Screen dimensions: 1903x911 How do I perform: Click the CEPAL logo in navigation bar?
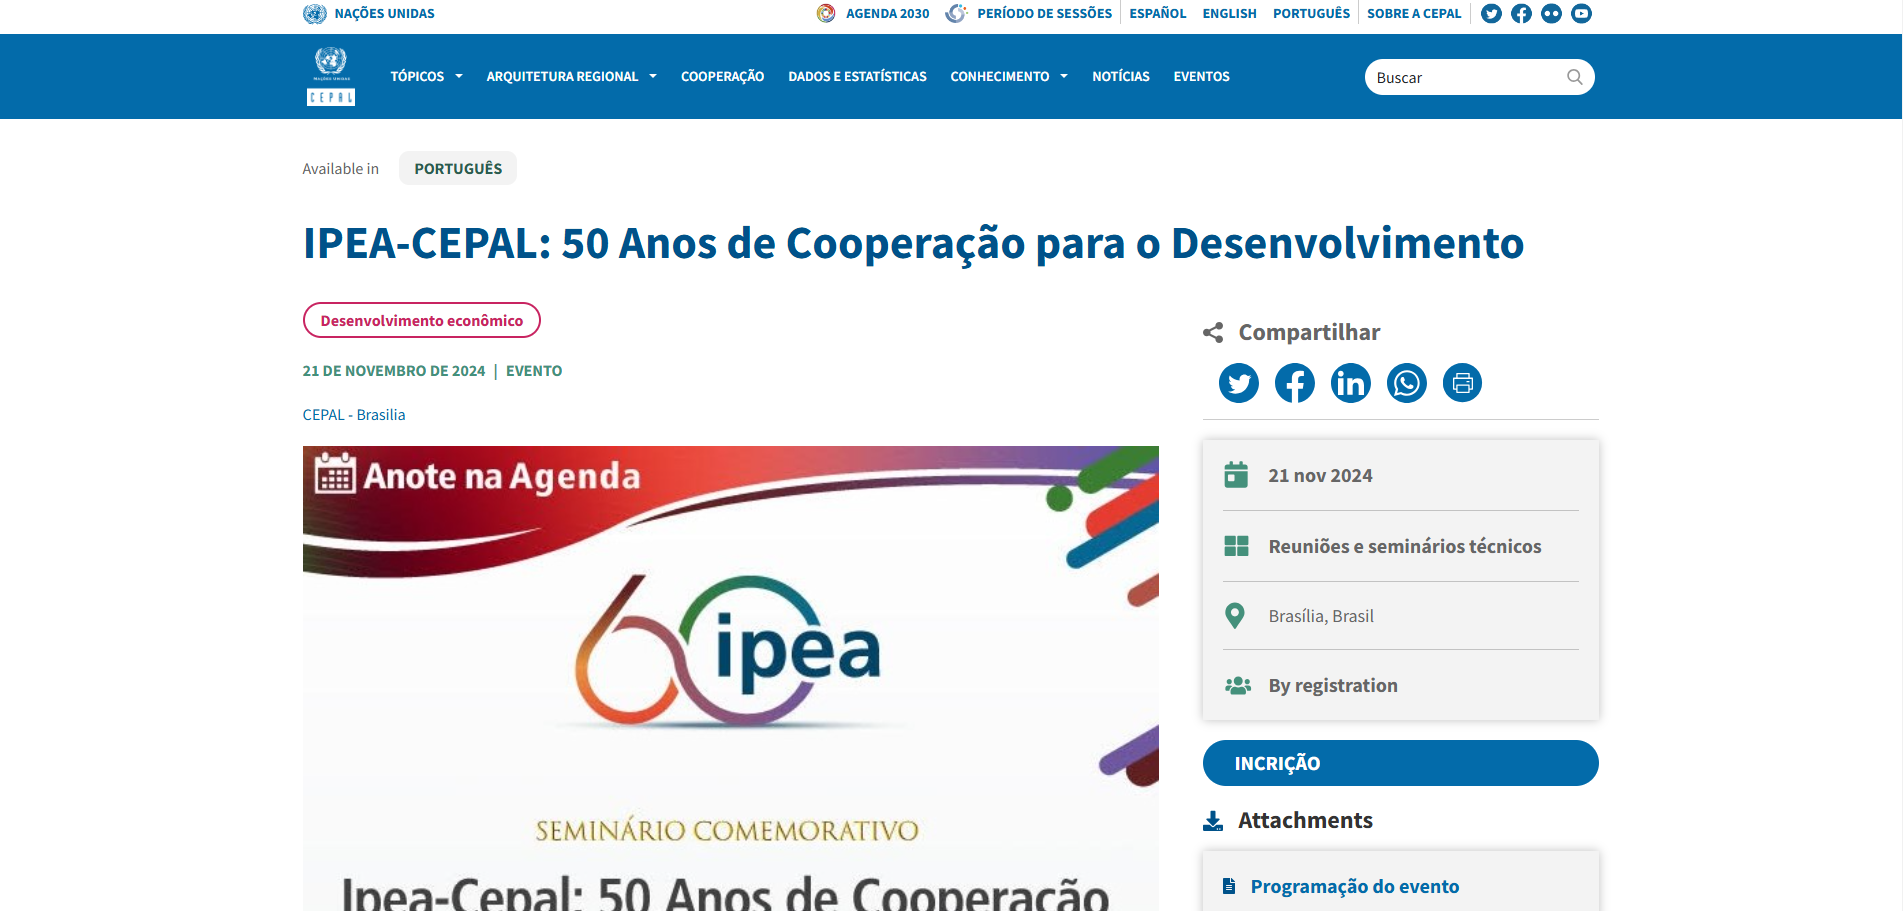(331, 76)
